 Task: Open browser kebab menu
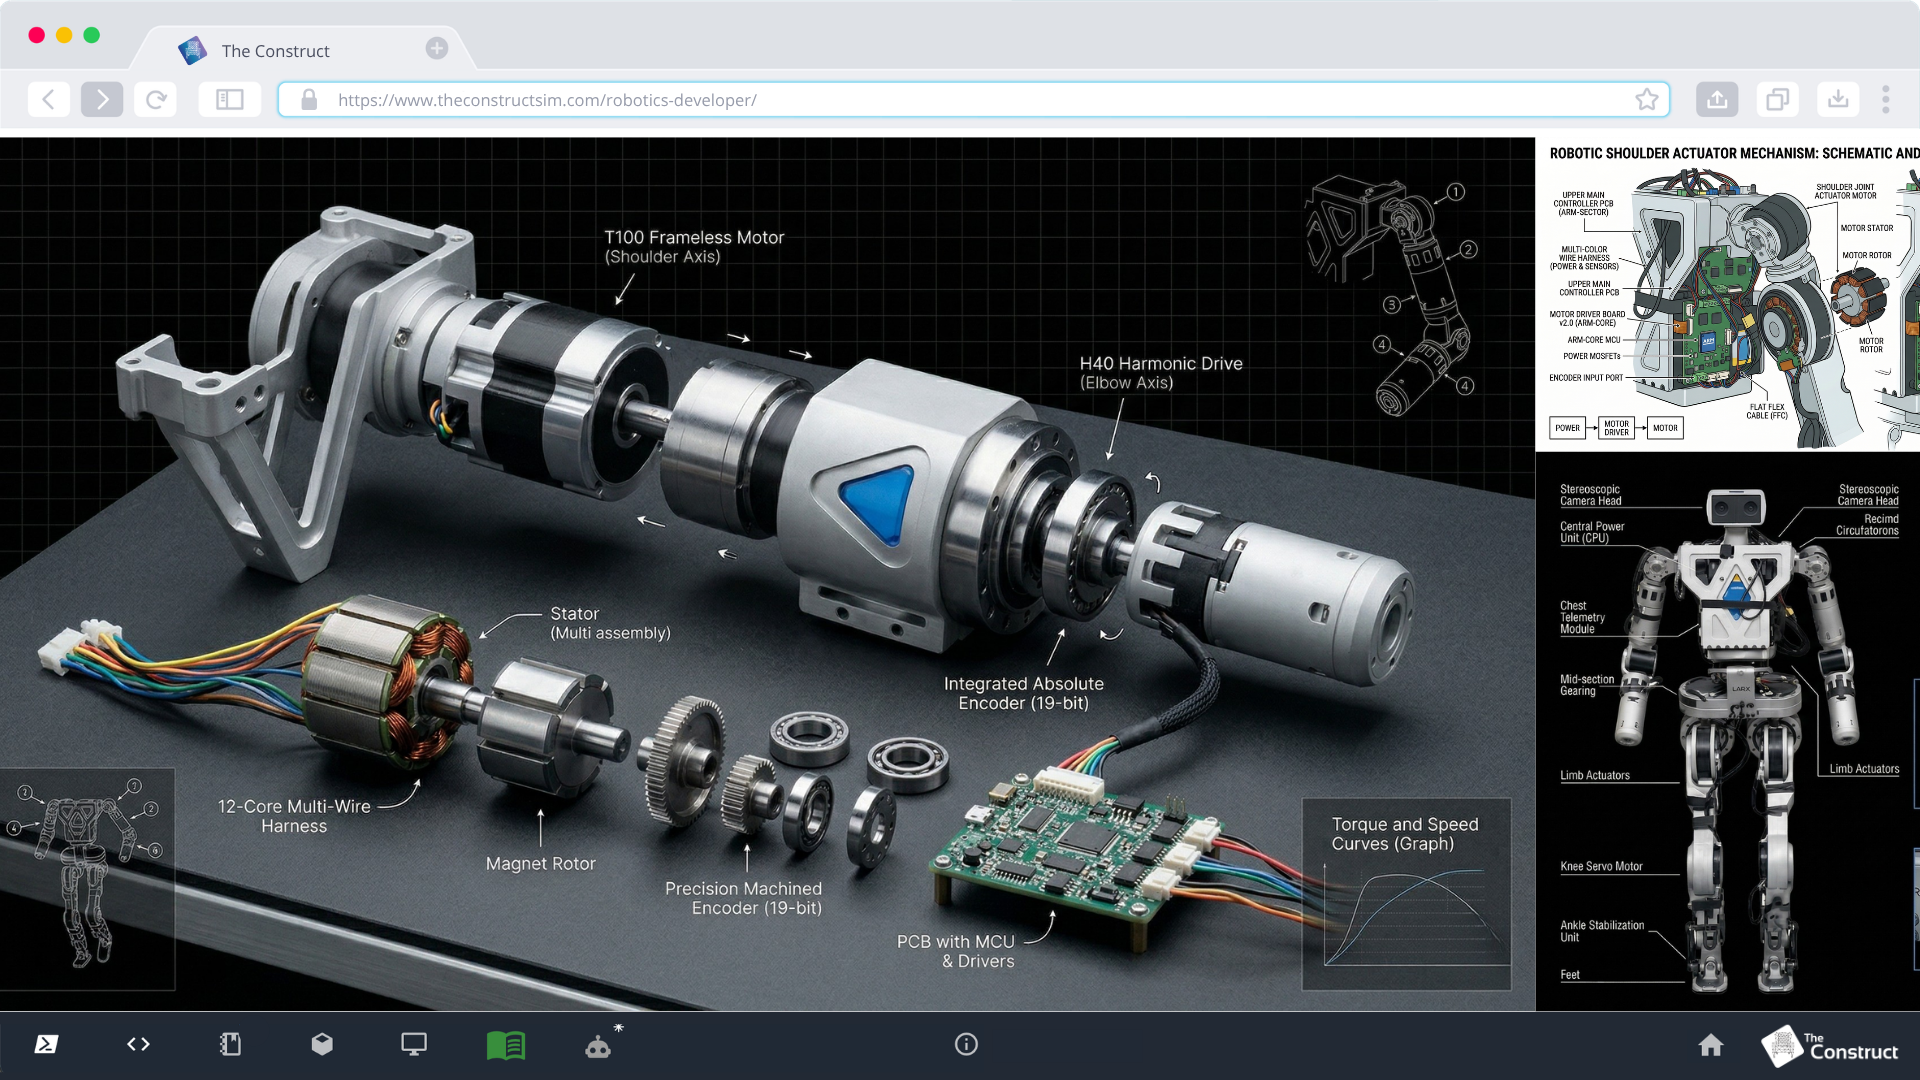(x=1885, y=99)
